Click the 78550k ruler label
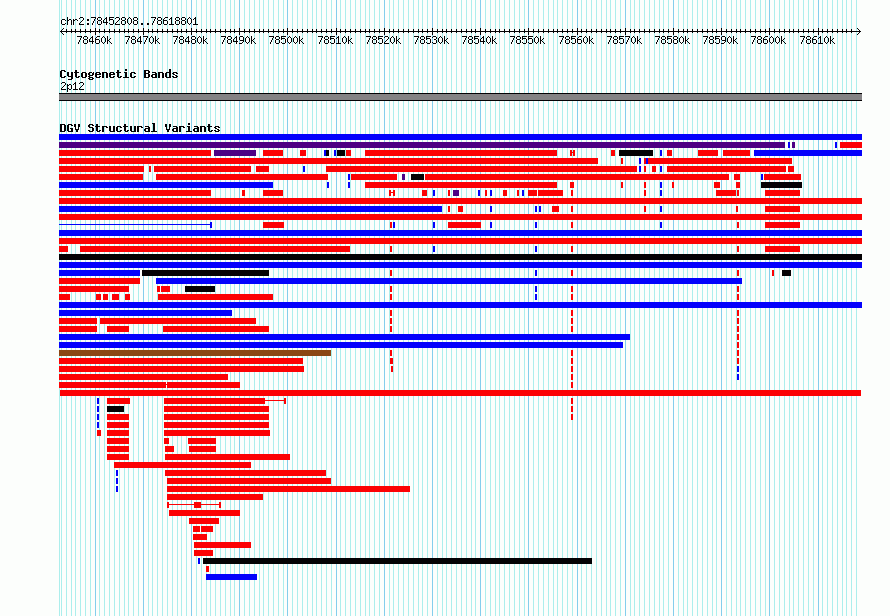 527,40
